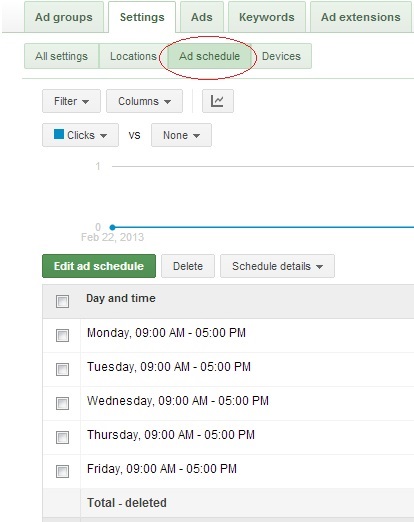The image size is (414, 522).
Task: Click the Feb 22 data point on graph
Action: point(113,227)
